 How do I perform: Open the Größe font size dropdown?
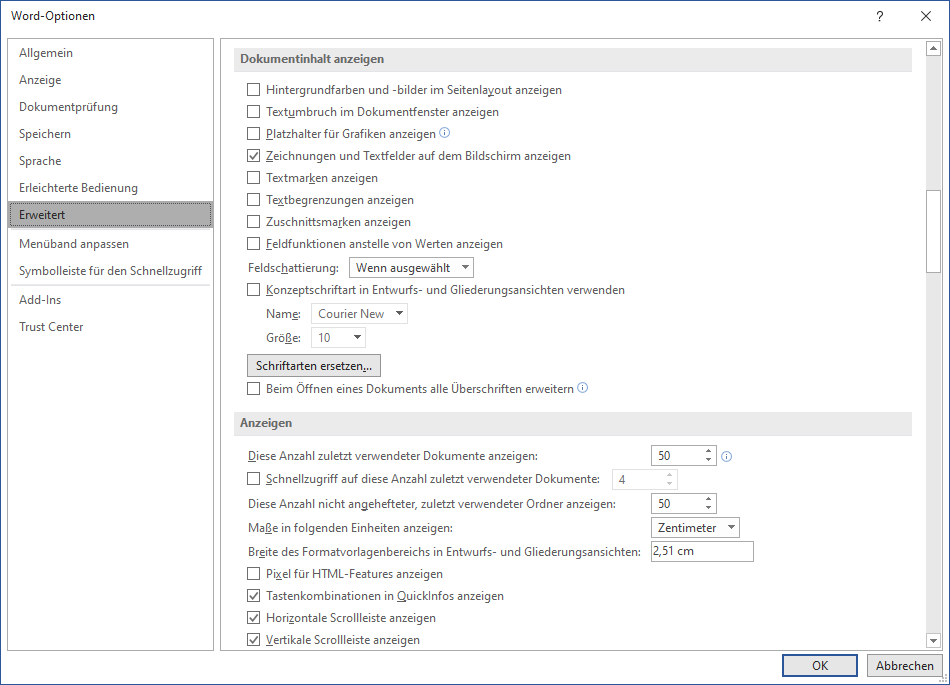tap(338, 337)
